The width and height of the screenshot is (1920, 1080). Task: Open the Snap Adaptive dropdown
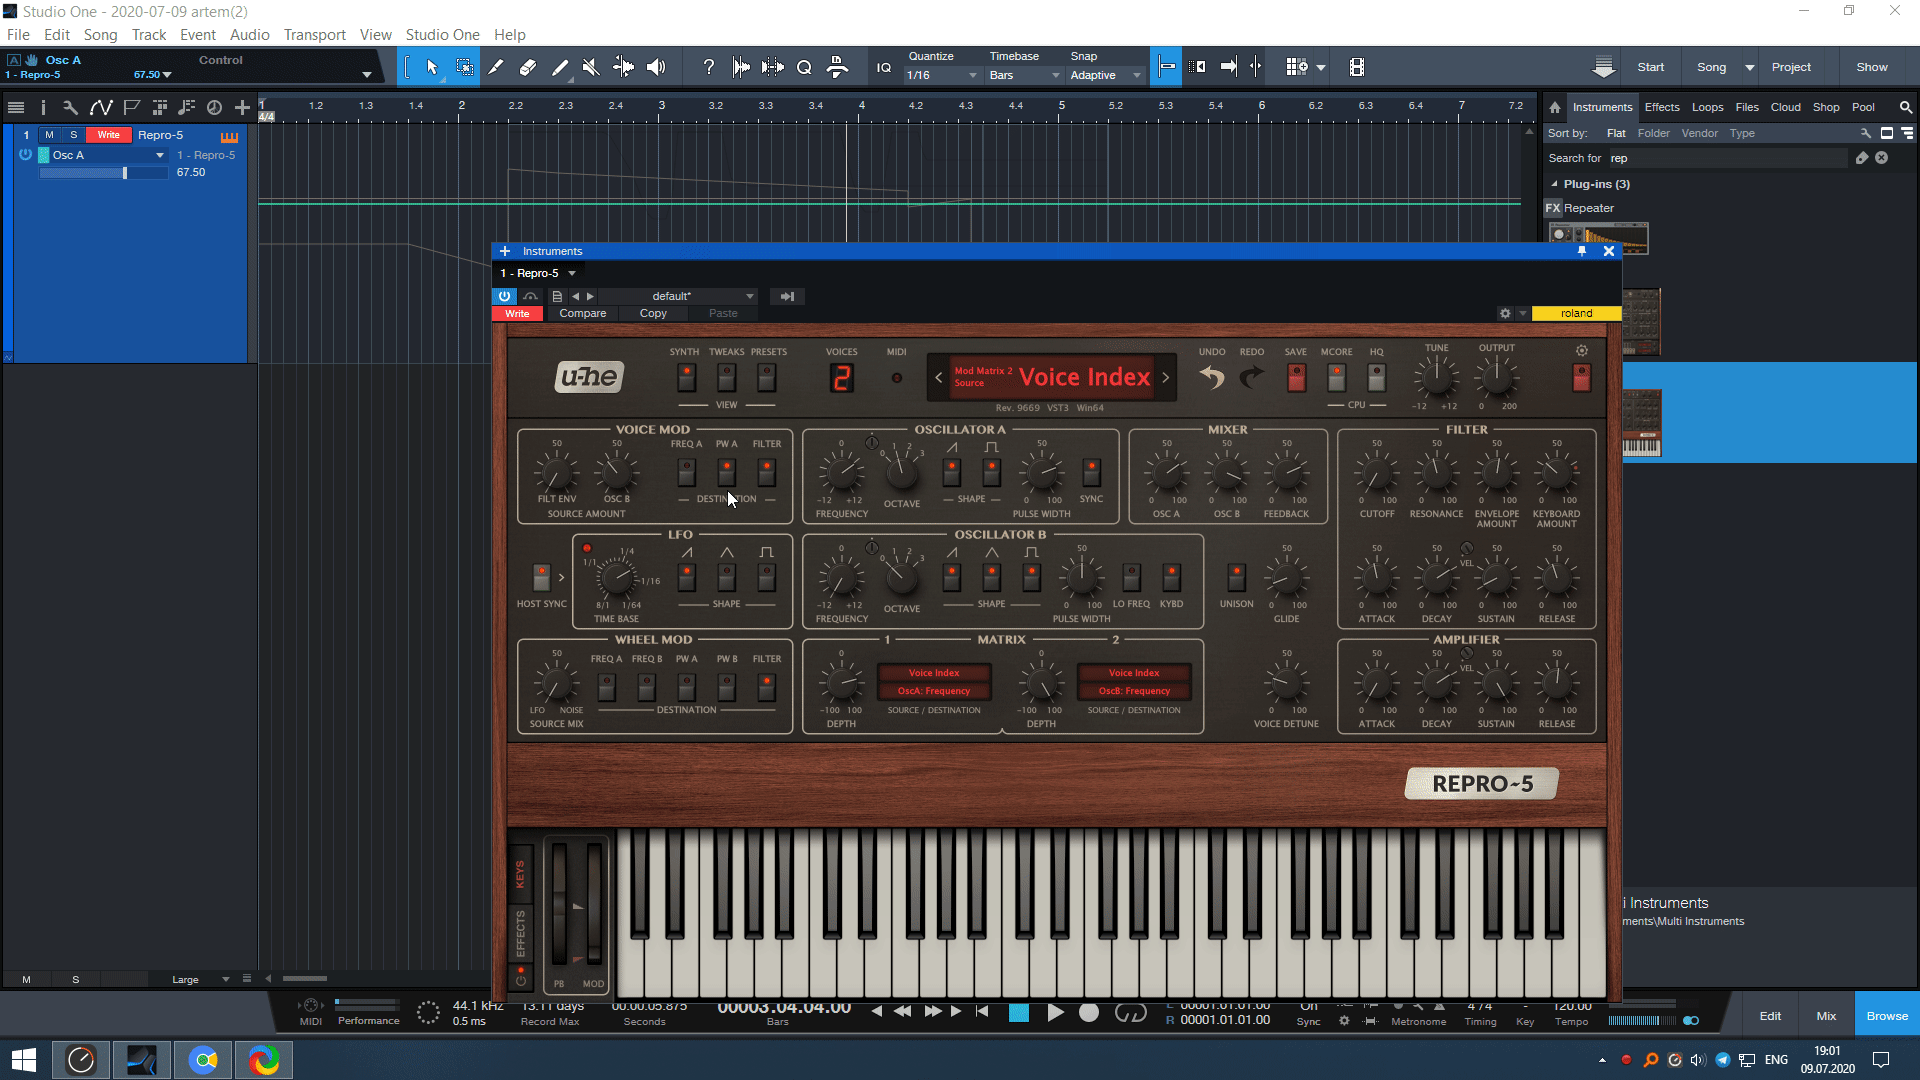click(1105, 75)
